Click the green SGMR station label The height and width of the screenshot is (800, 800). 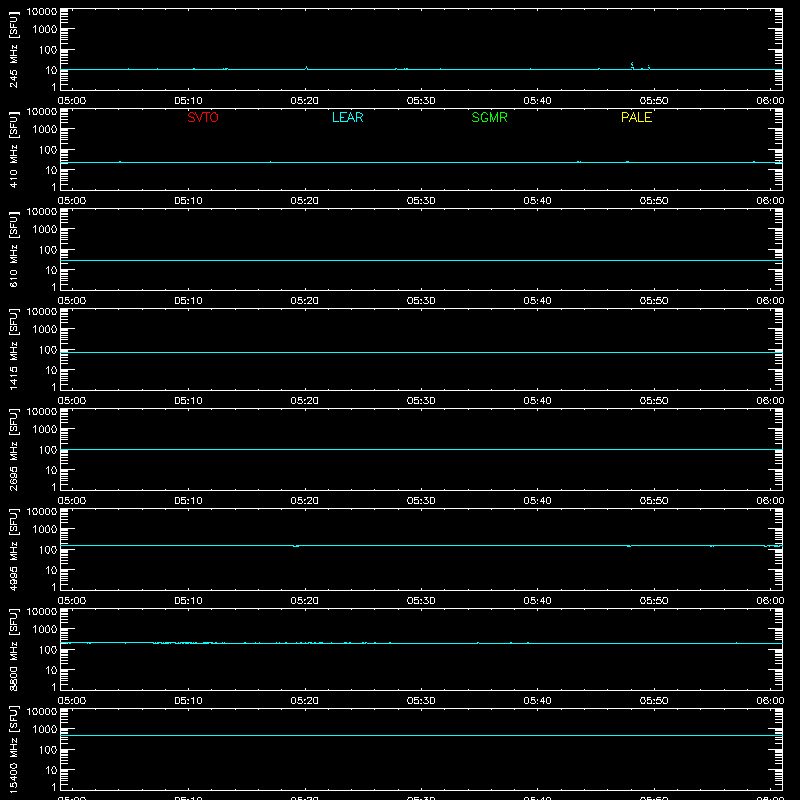click(489, 117)
